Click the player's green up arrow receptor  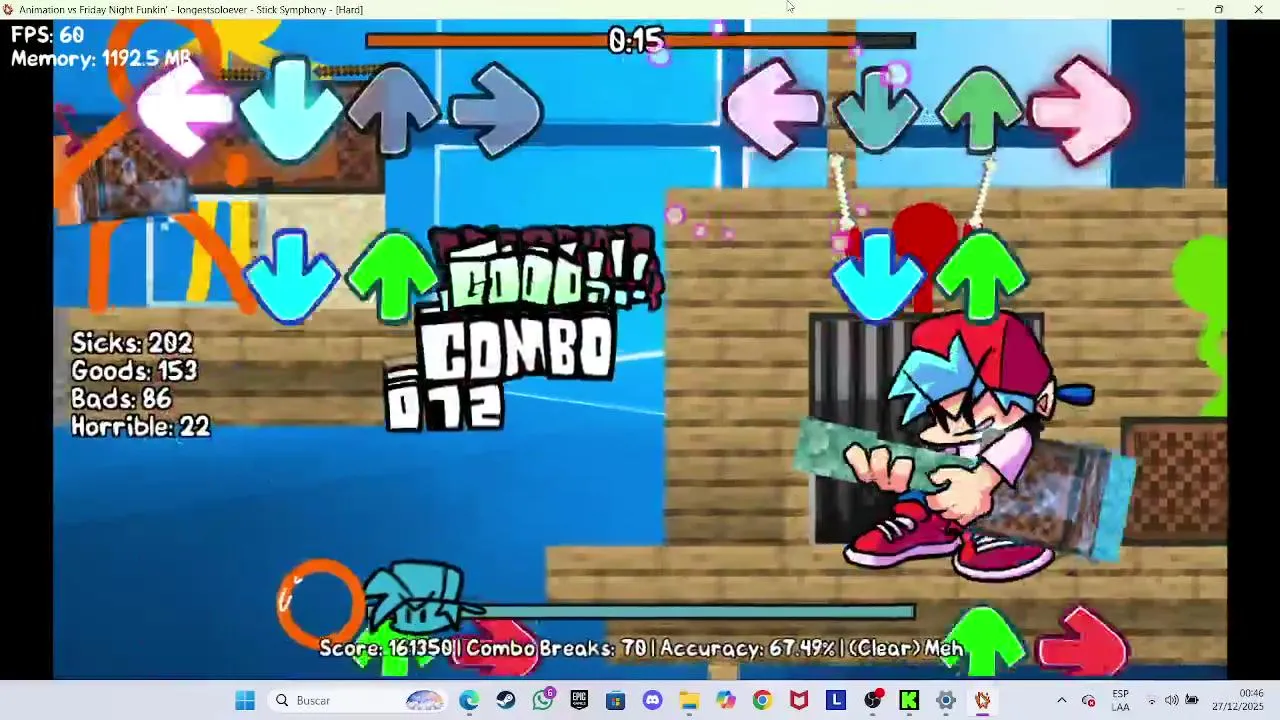coord(980,108)
